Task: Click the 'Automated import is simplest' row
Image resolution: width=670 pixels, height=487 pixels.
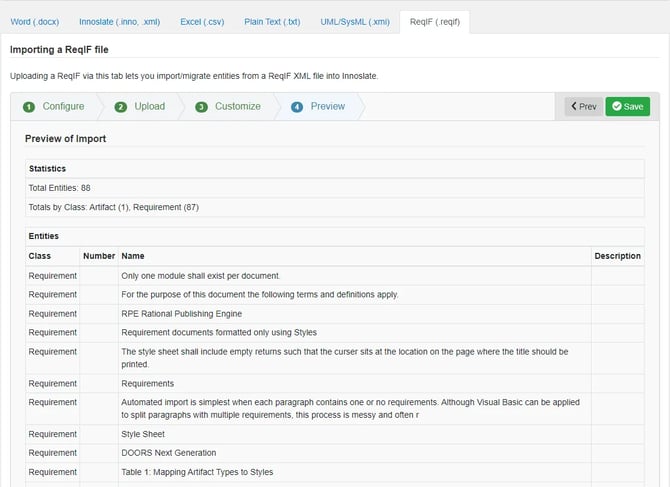Action: 335,408
